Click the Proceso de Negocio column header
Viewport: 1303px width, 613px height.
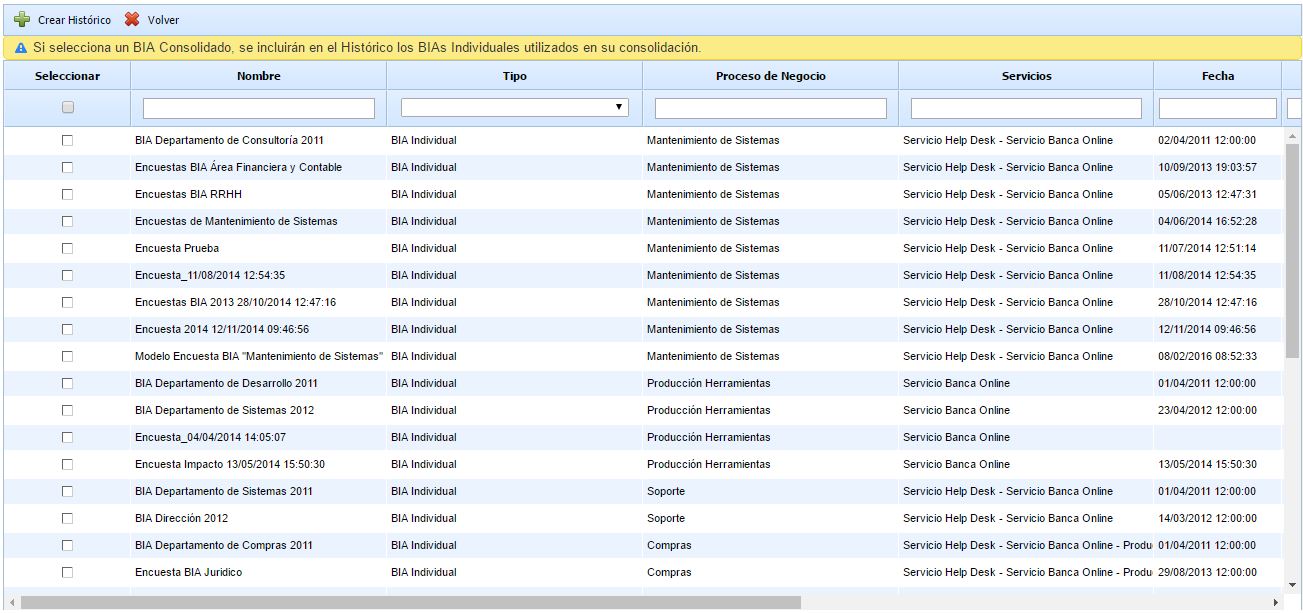click(x=770, y=76)
